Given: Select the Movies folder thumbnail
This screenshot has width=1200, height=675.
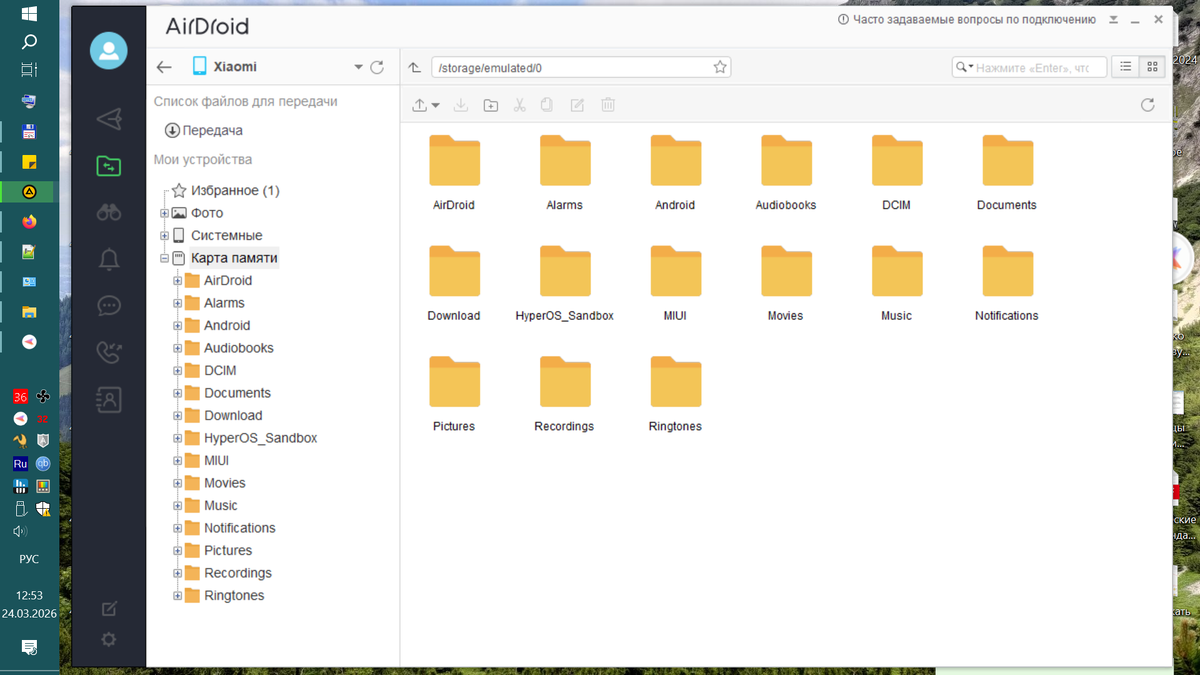Looking at the screenshot, I should 786,271.
